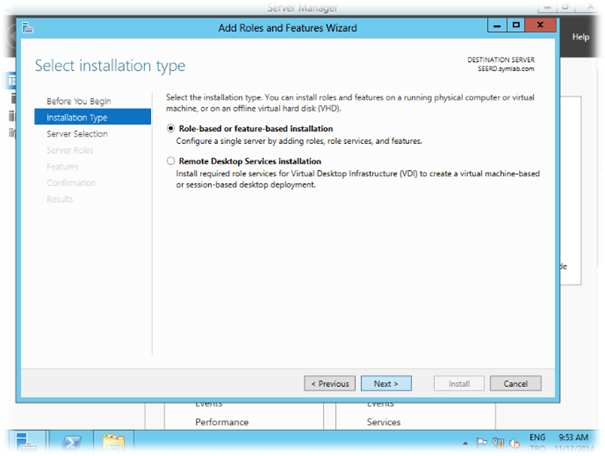Launch Windows PowerShell from the taskbar
Image resolution: width=605 pixels, height=456 pixels.
72,440
